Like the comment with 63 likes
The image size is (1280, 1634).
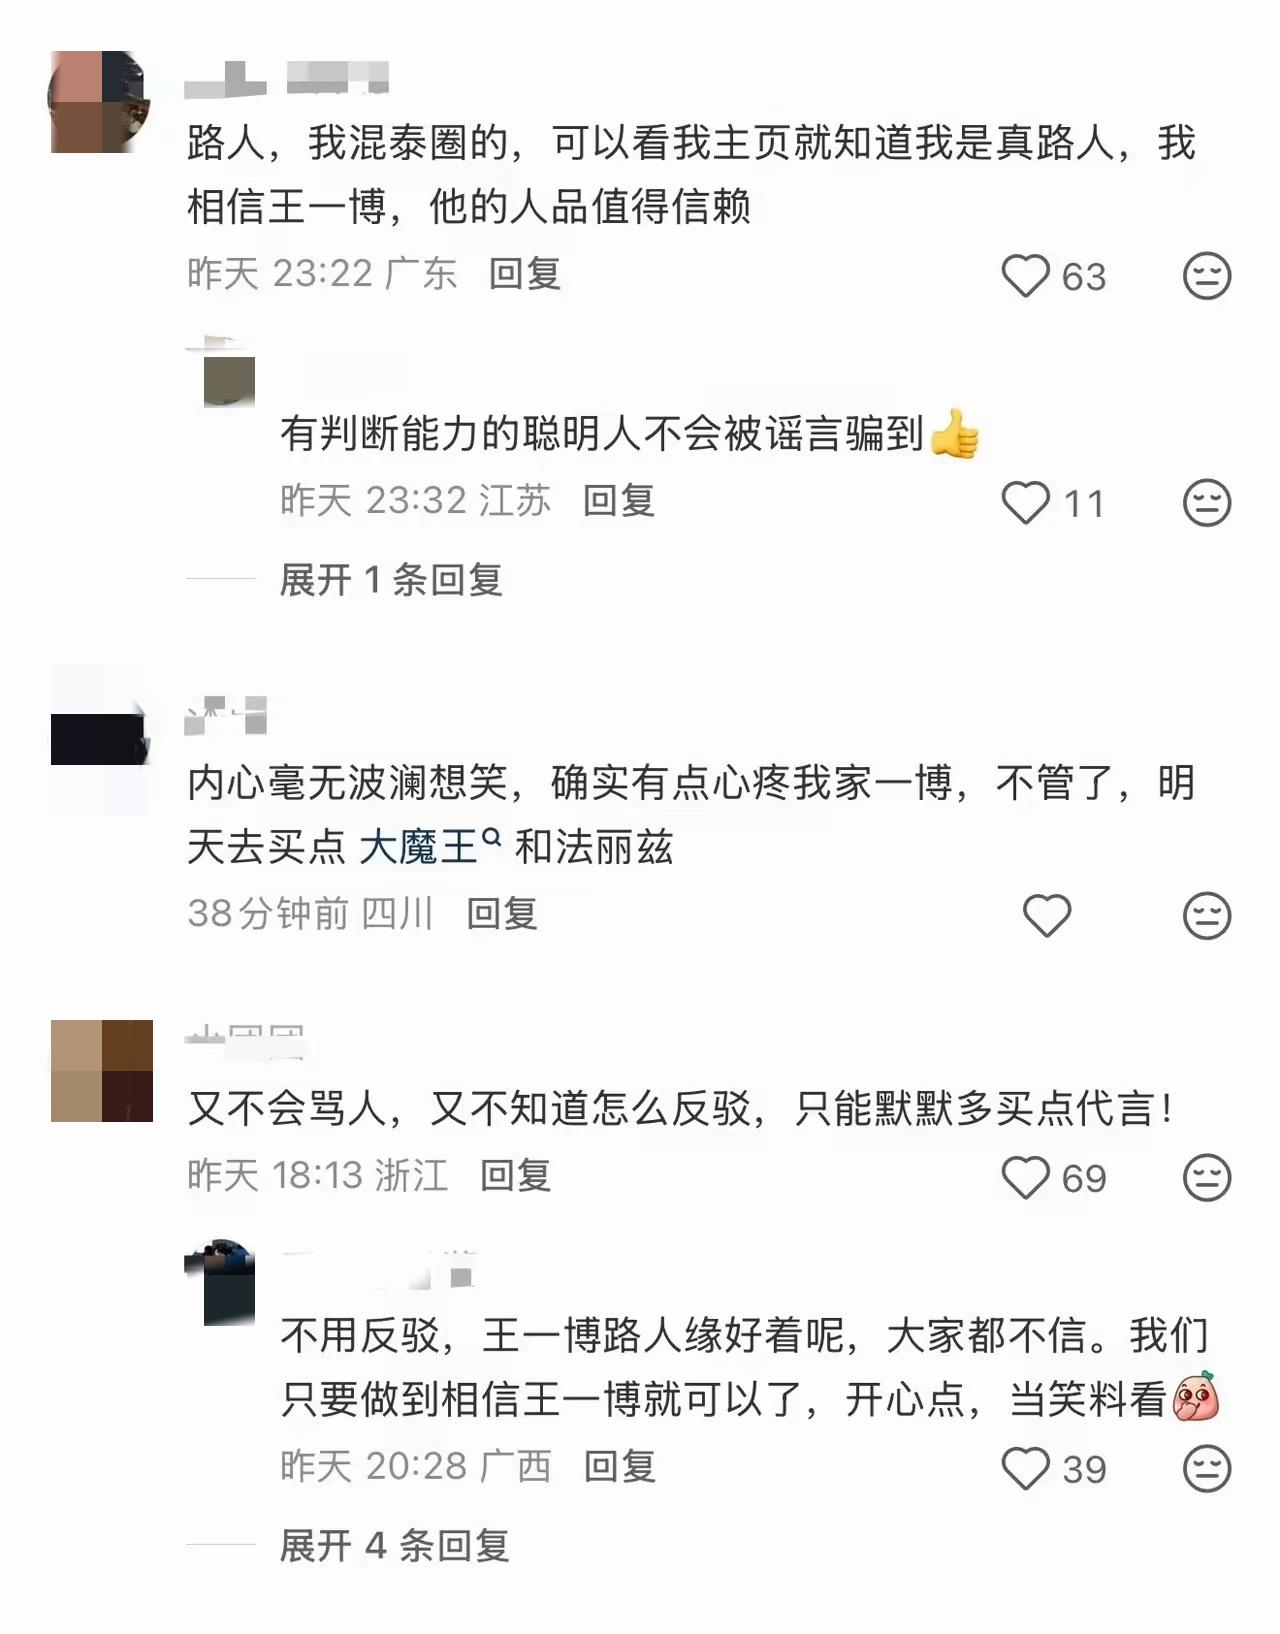(1026, 276)
